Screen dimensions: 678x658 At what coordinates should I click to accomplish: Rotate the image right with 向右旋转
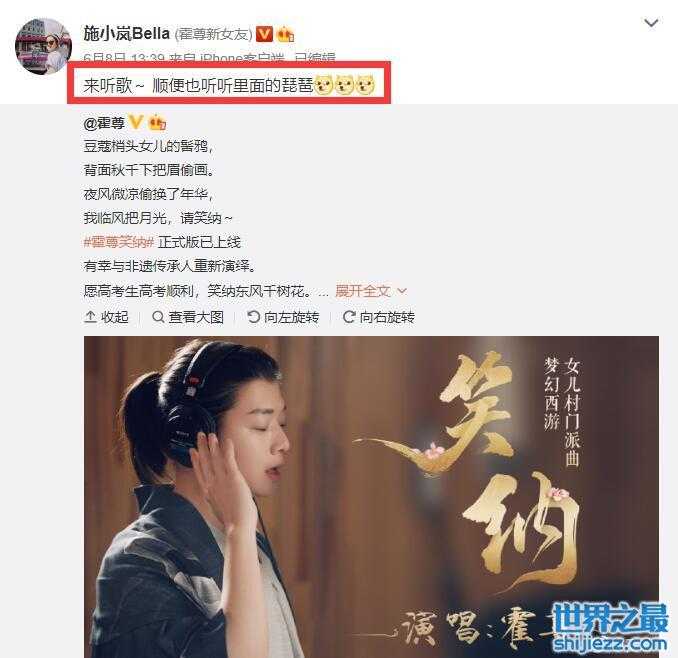(x=379, y=317)
